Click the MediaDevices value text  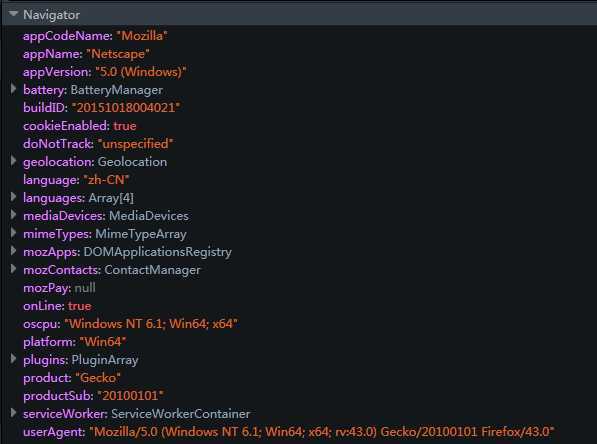click(149, 216)
